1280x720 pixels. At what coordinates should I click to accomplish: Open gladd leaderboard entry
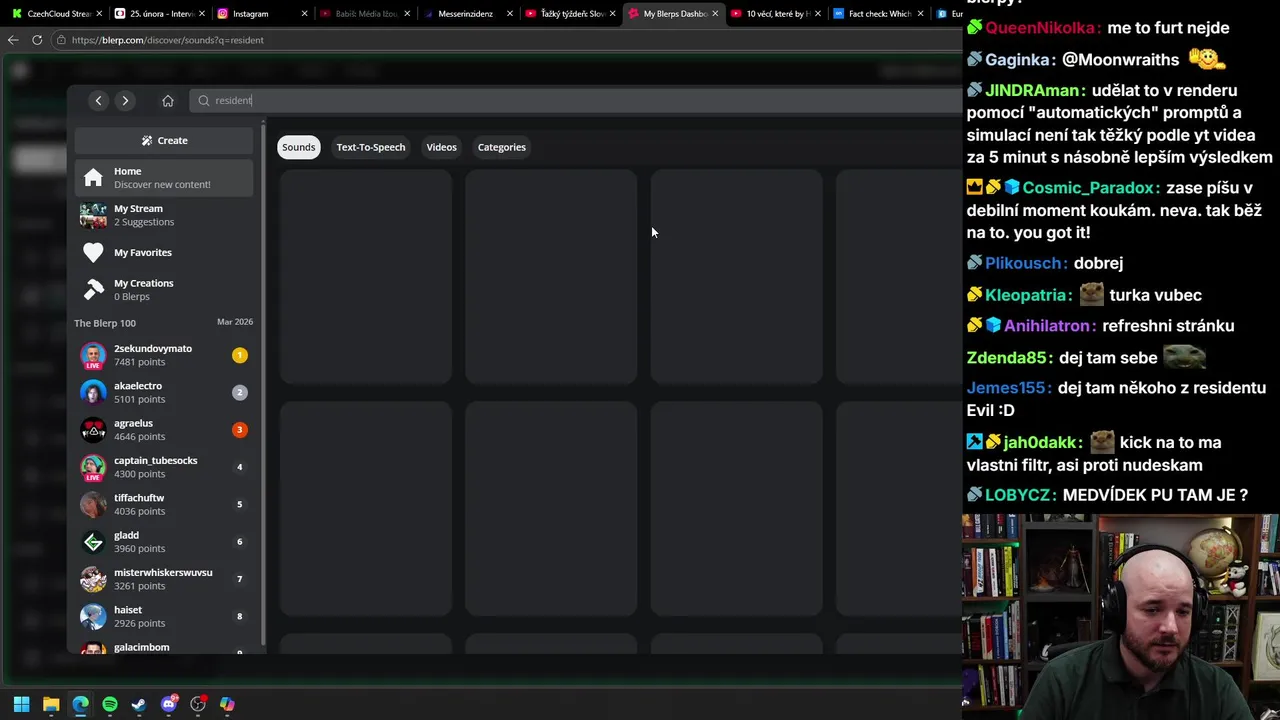[x=164, y=542]
